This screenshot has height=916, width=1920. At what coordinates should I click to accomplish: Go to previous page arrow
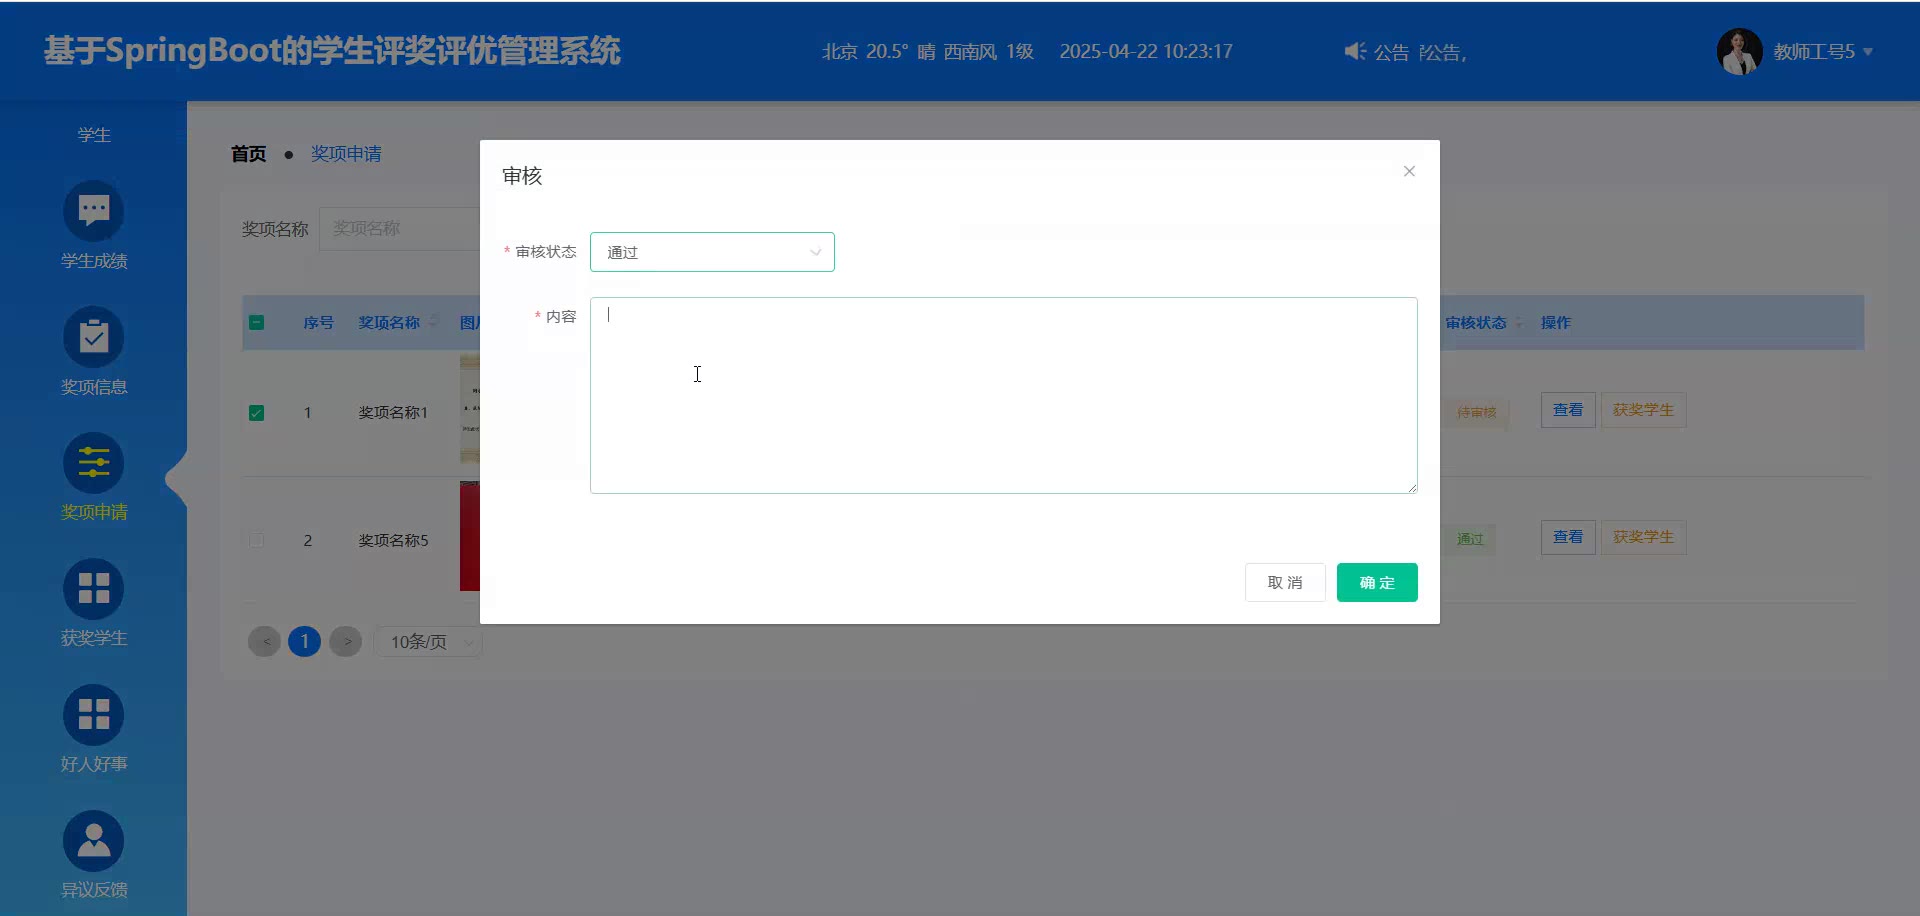point(265,641)
